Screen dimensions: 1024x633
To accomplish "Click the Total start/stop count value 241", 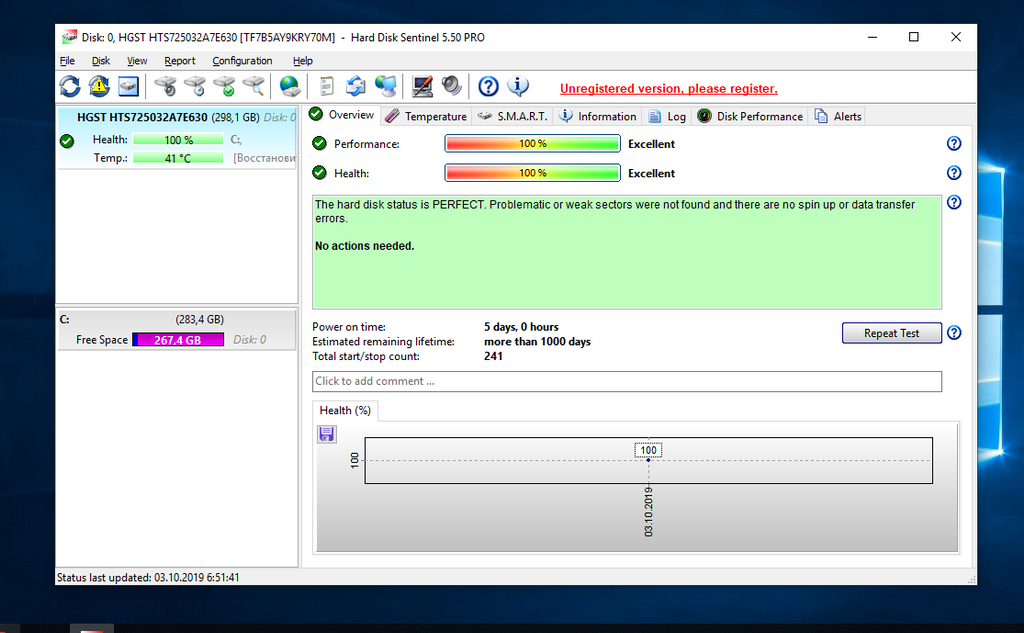I will point(493,357).
